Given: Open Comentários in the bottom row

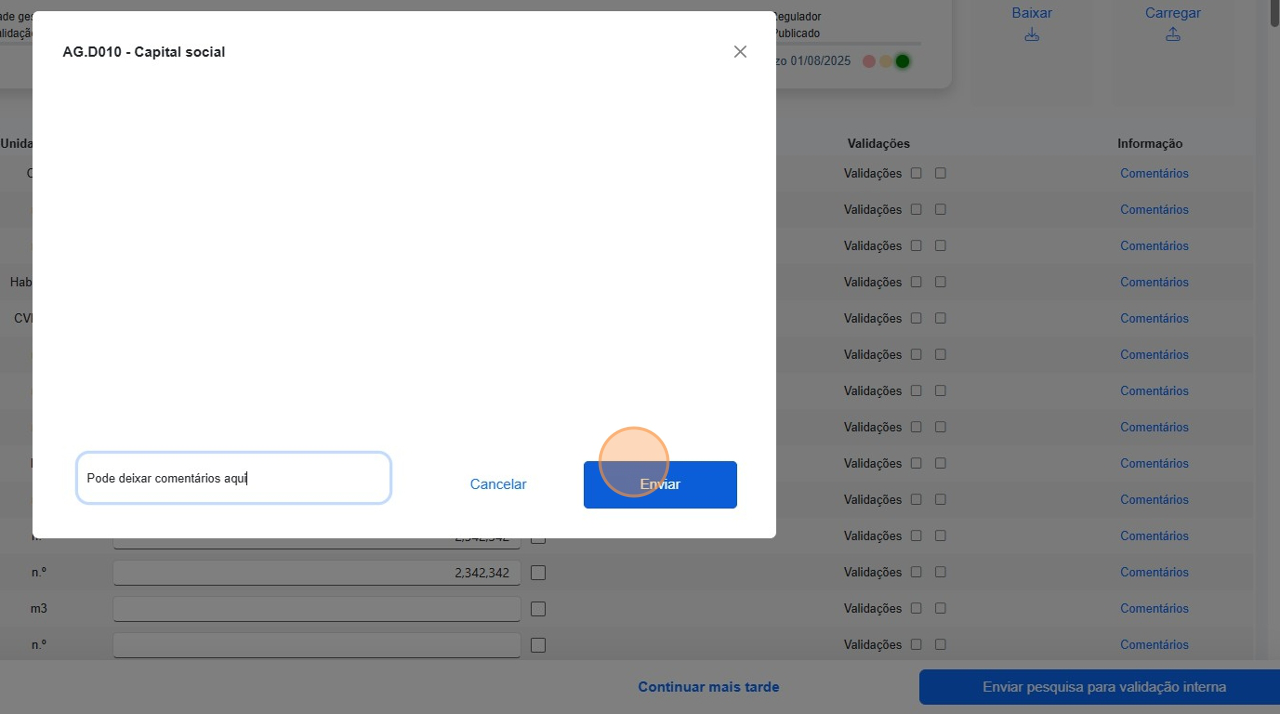Looking at the screenshot, I should pyautogui.click(x=1154, y=644).
